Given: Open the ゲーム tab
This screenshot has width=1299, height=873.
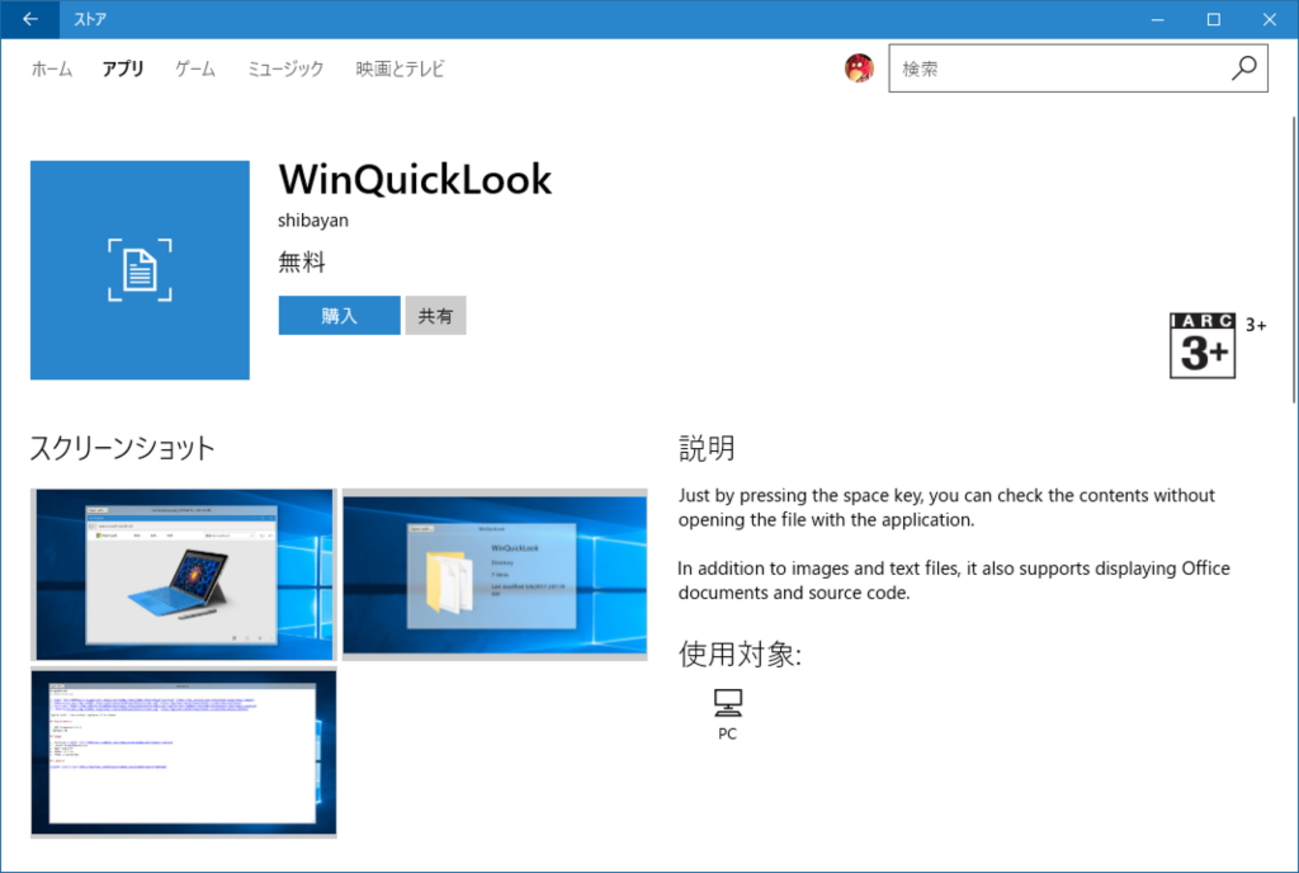Looking at the screenshot, I should coord(195,69).
